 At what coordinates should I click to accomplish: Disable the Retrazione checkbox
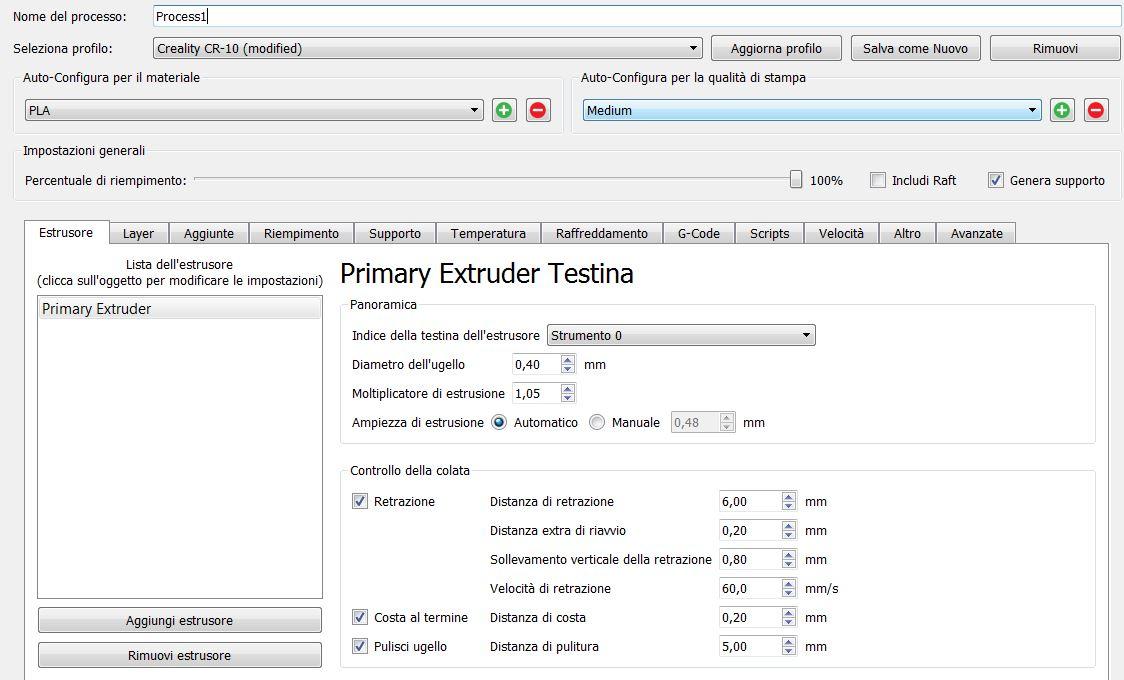360,502
